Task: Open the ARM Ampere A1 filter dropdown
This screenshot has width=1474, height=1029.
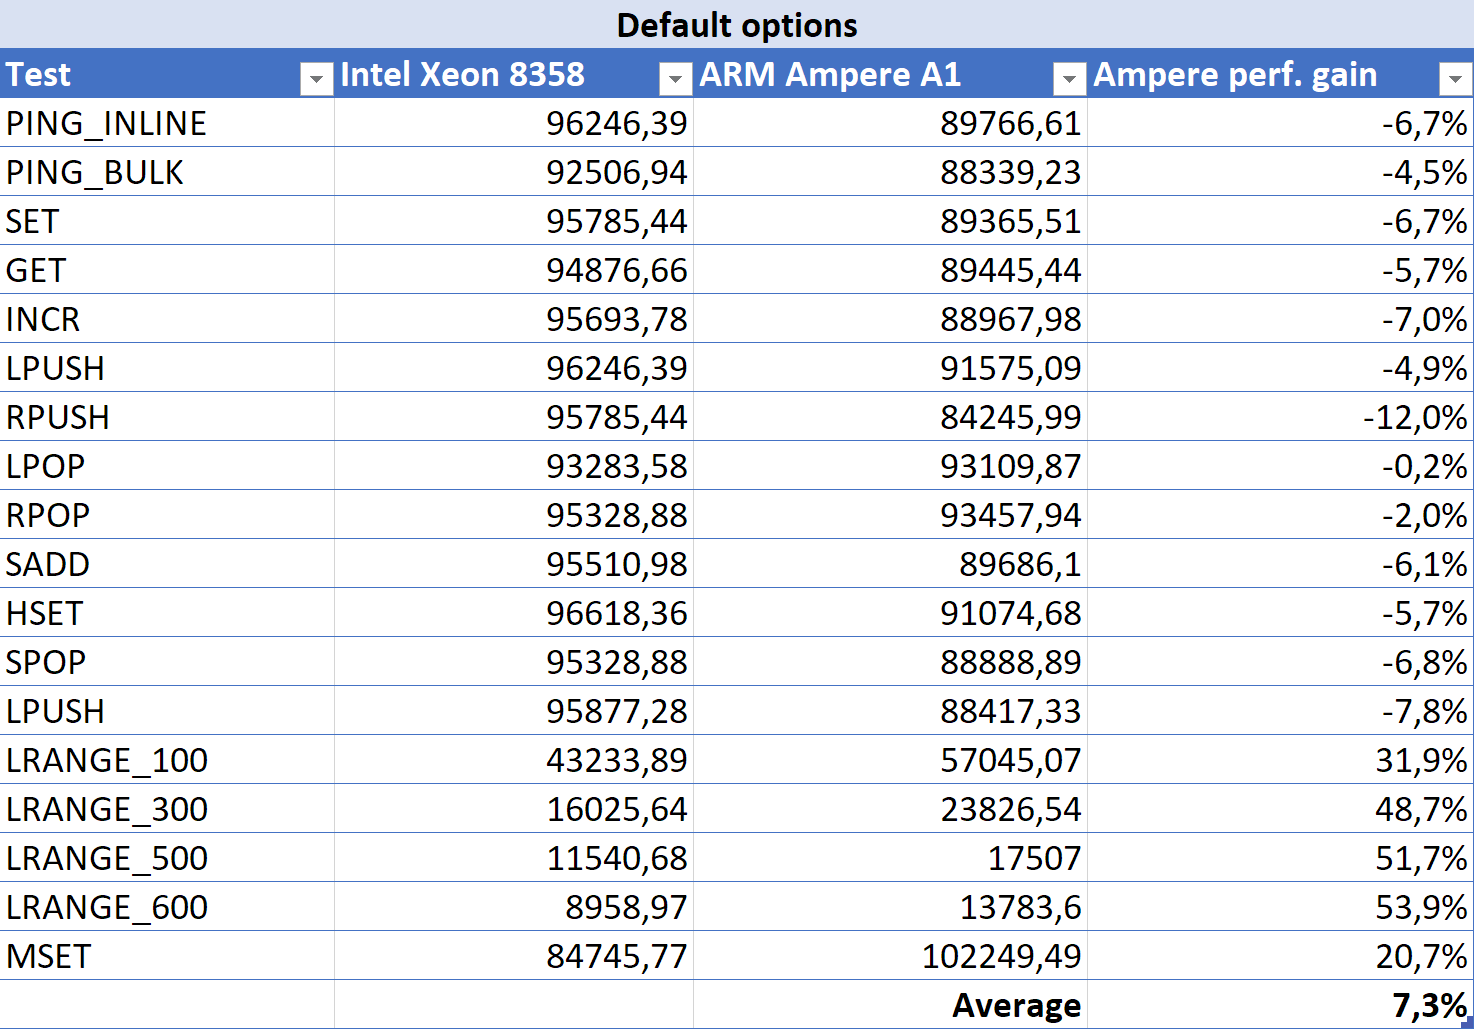Action: [1070, 77]
